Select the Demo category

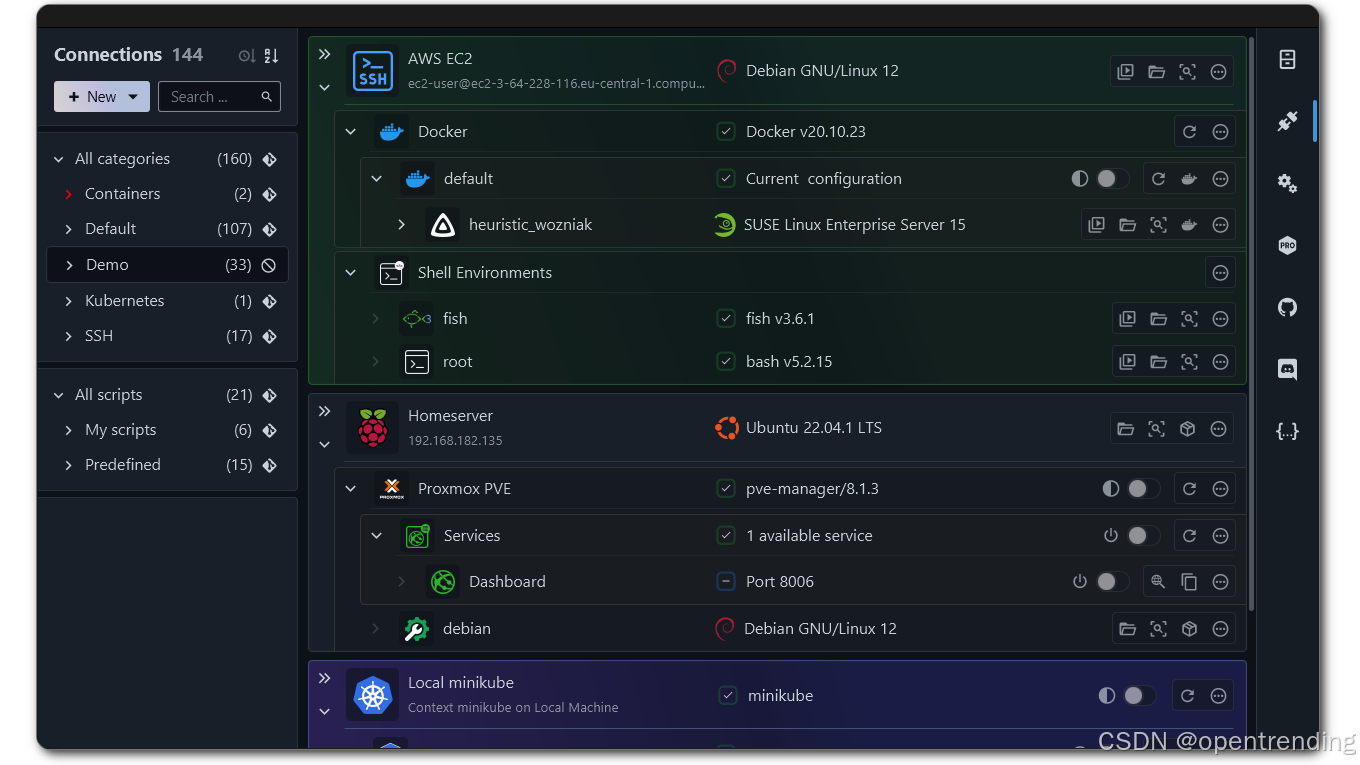(x=167, y=265)
